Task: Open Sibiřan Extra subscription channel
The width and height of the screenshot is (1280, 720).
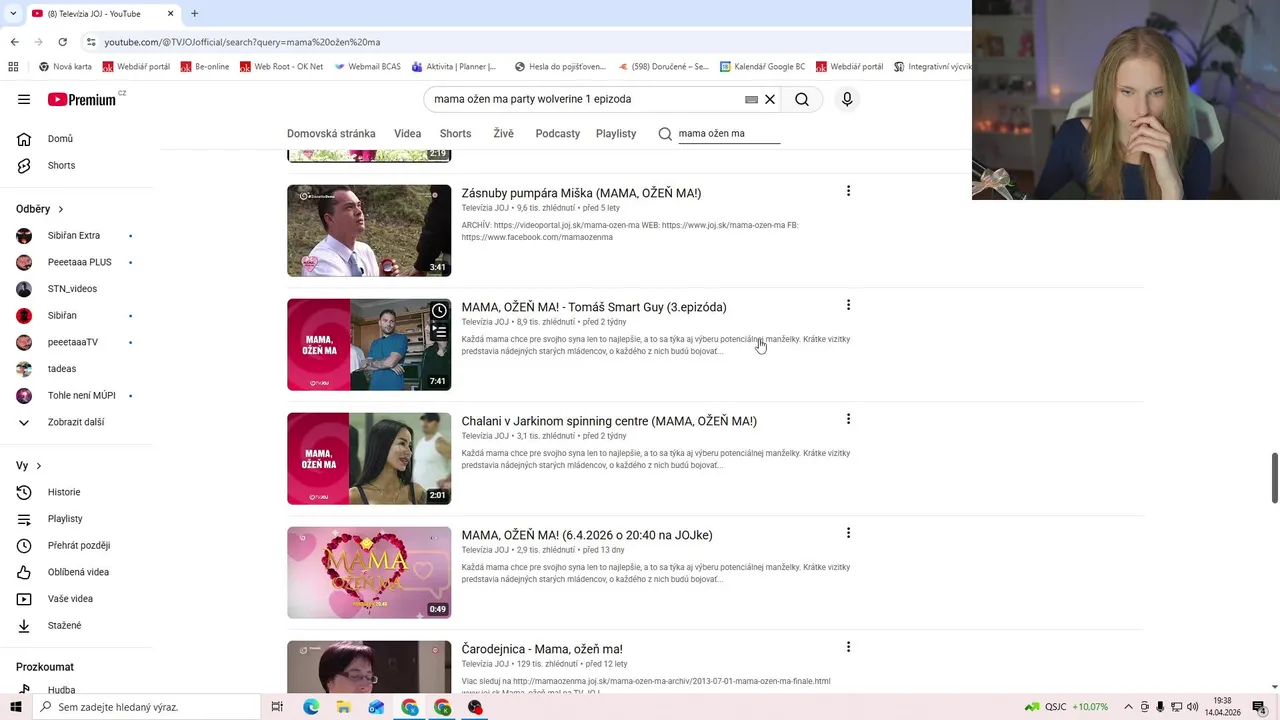Action: [76, 236]
